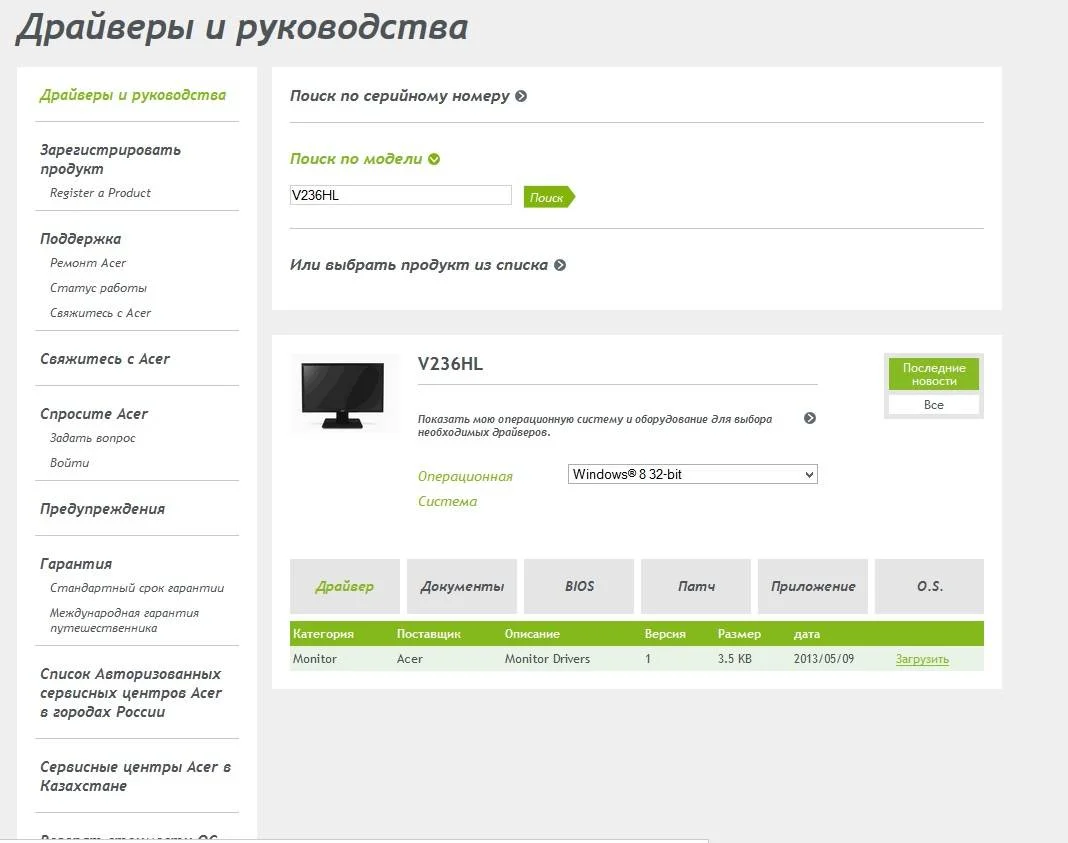The image size is (1068, 843).
Task: Open Предупреждения sidebar section
Action: pos(102,509)
